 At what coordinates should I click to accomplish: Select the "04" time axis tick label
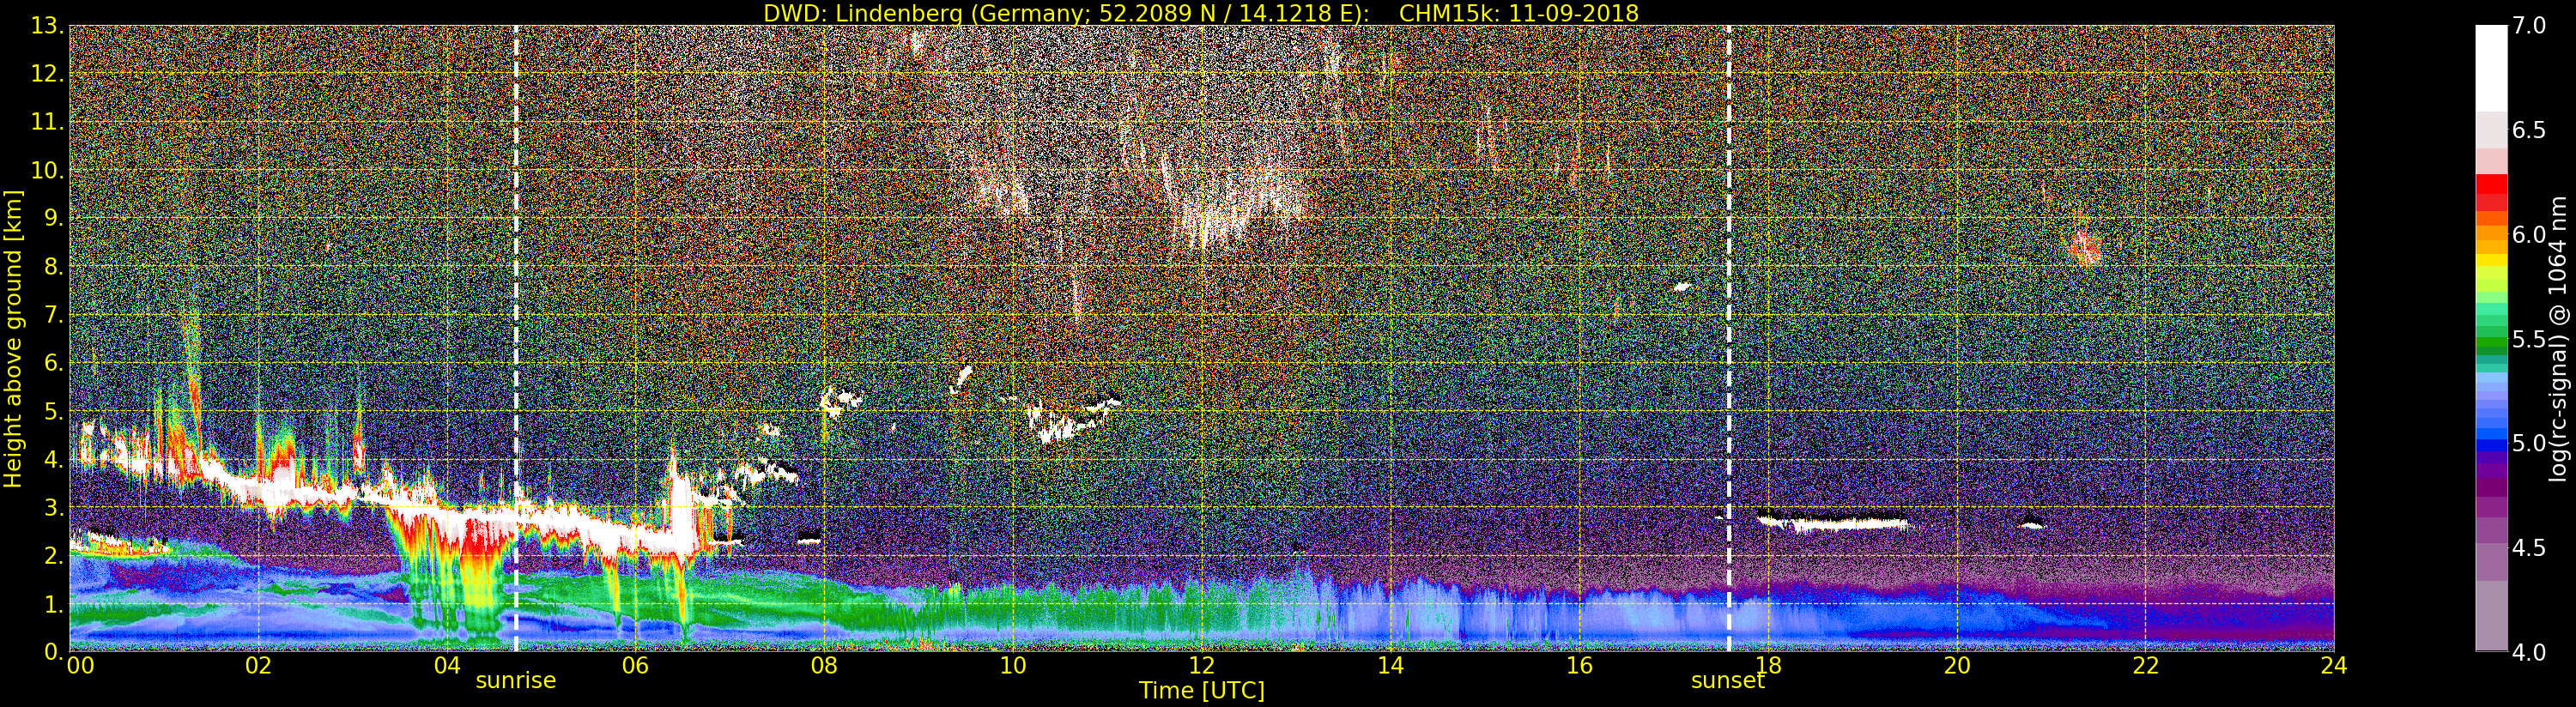[x=447, y=666]
